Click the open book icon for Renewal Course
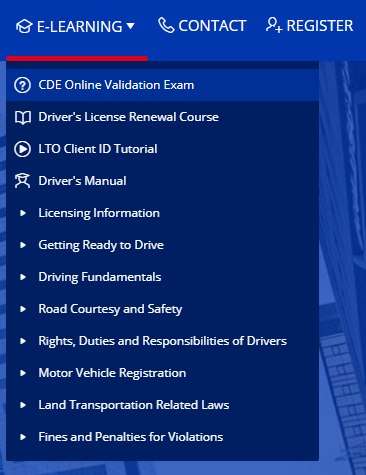The width and height of the screenshot is (366, 475). [23, 117]
